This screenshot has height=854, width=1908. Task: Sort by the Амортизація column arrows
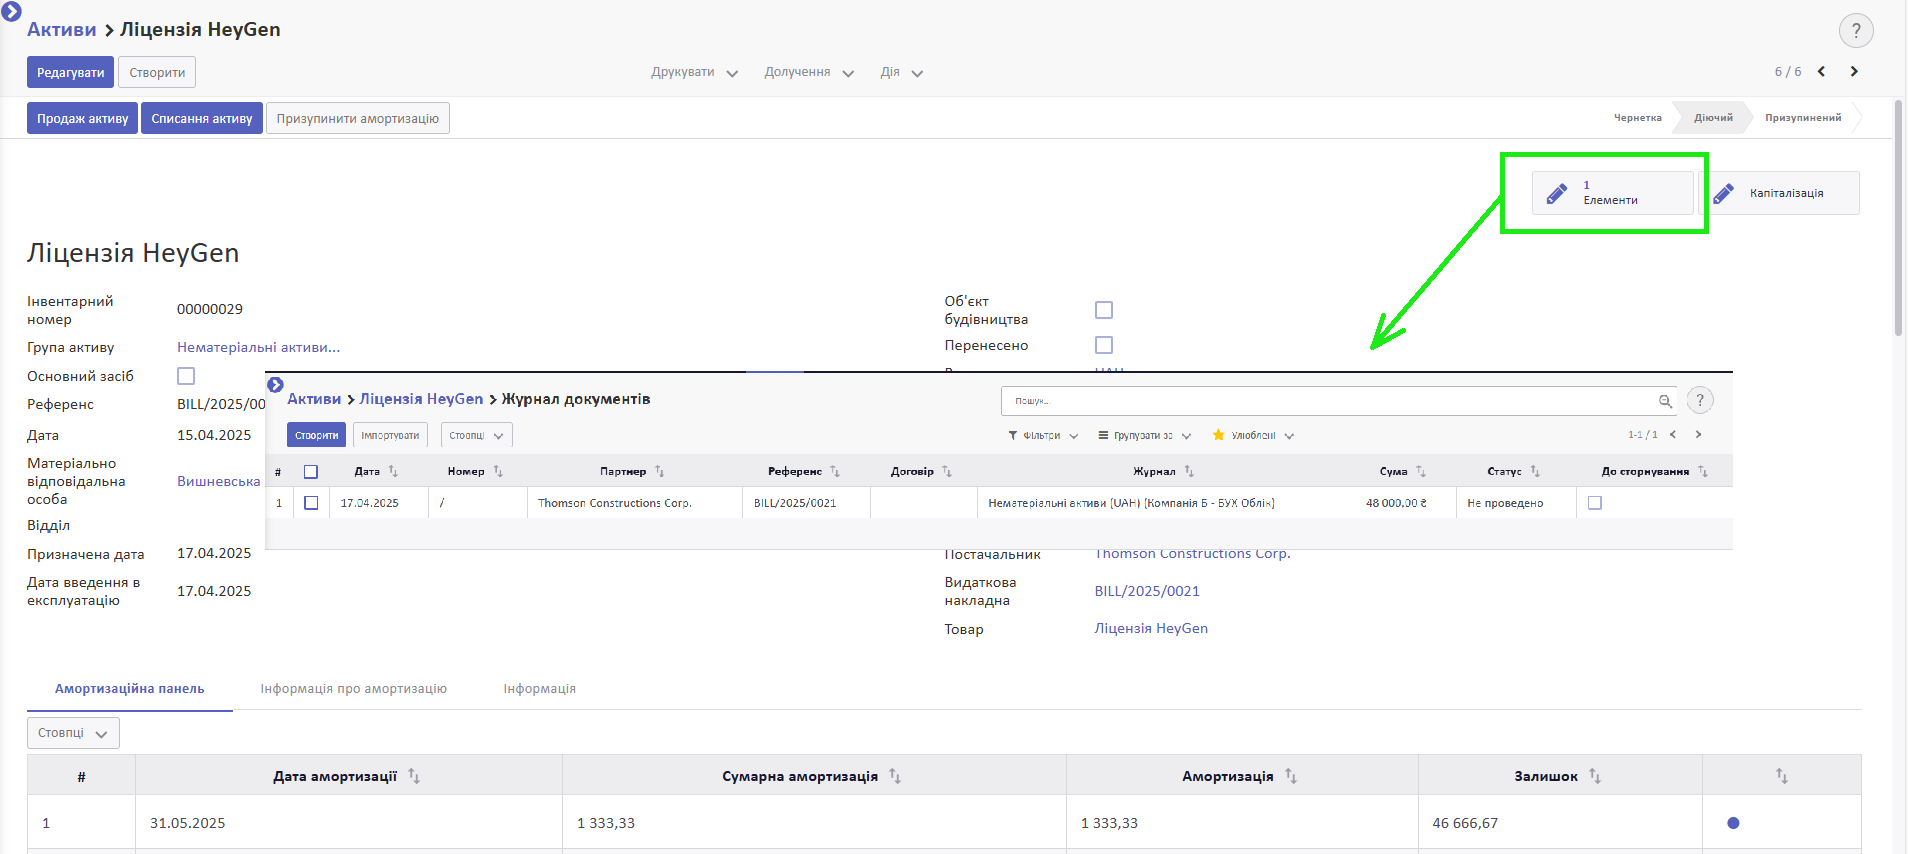tap(1291, 776)
